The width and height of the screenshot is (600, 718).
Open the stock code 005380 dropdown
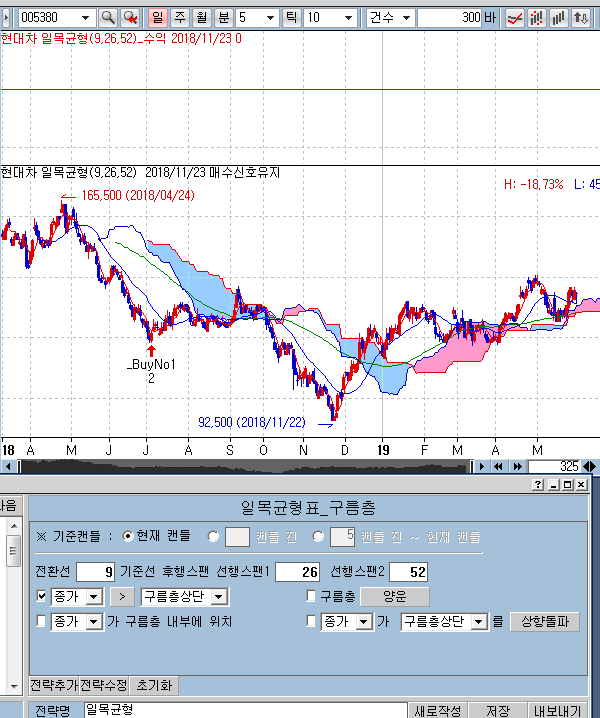[83, 18]
